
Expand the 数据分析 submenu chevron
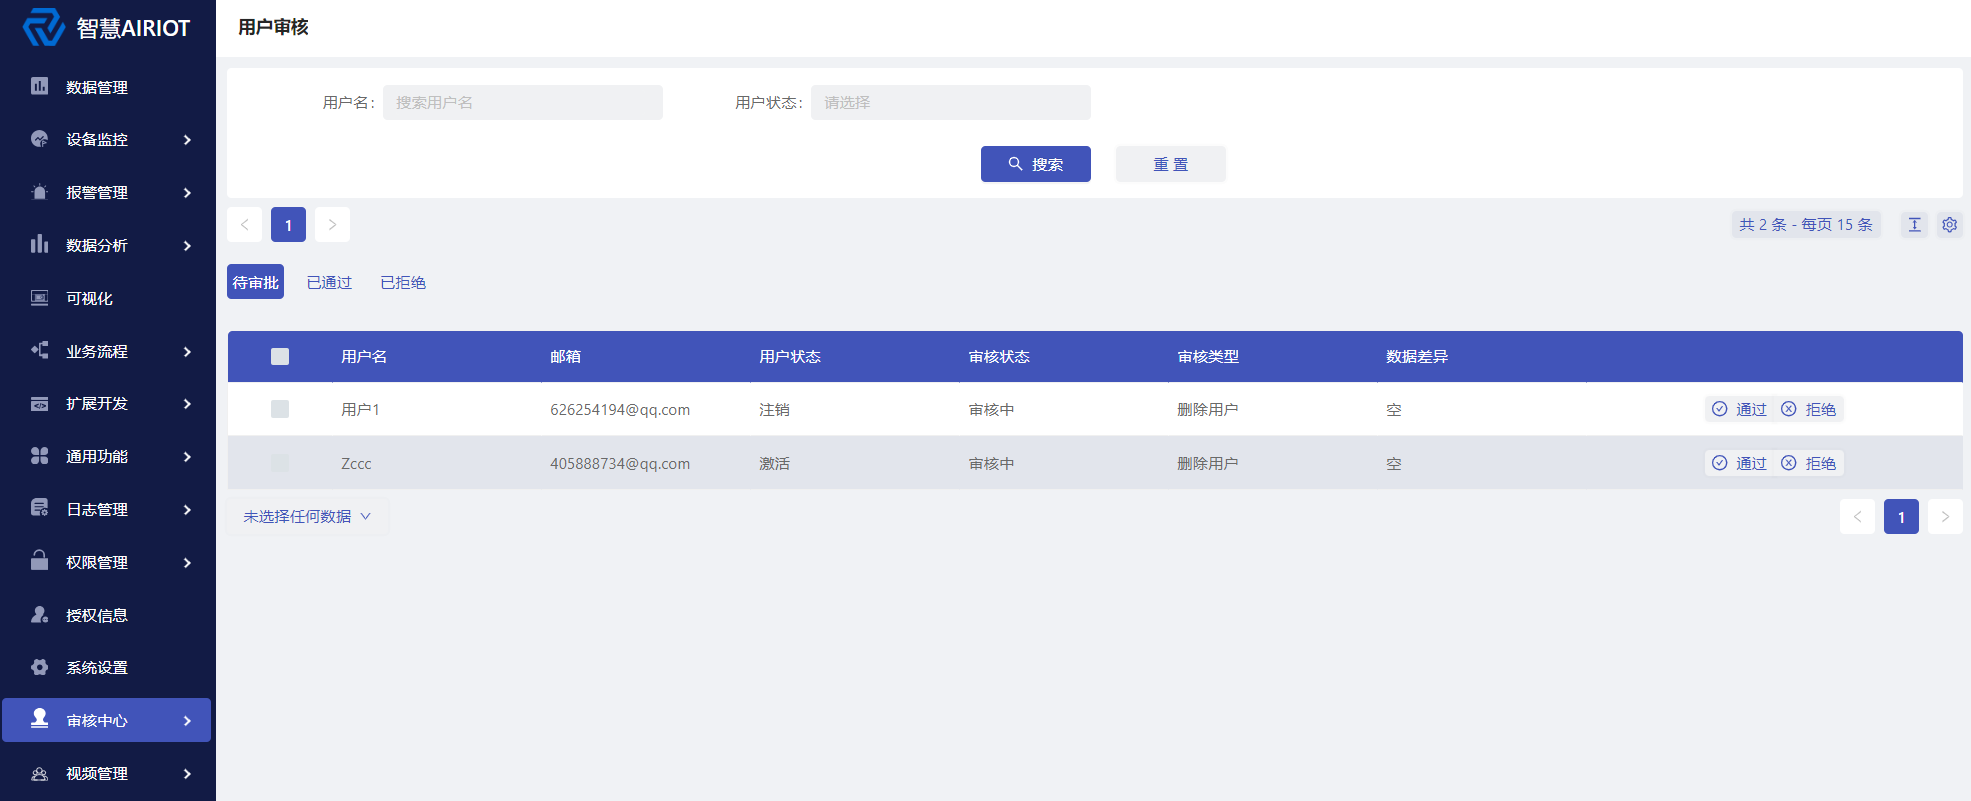coord(187,246)
